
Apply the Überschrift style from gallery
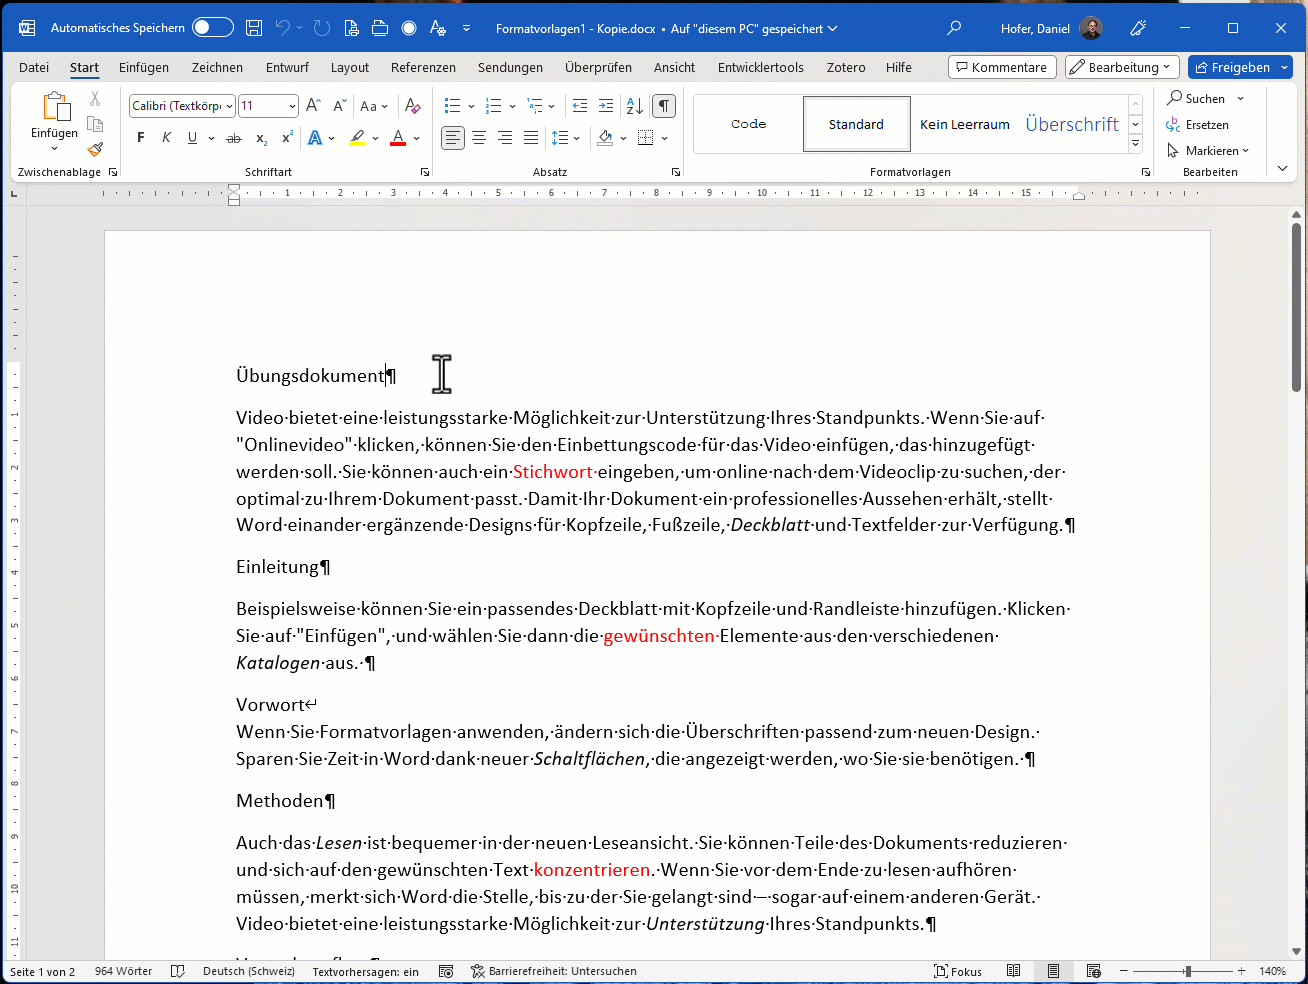(1072, 124)
